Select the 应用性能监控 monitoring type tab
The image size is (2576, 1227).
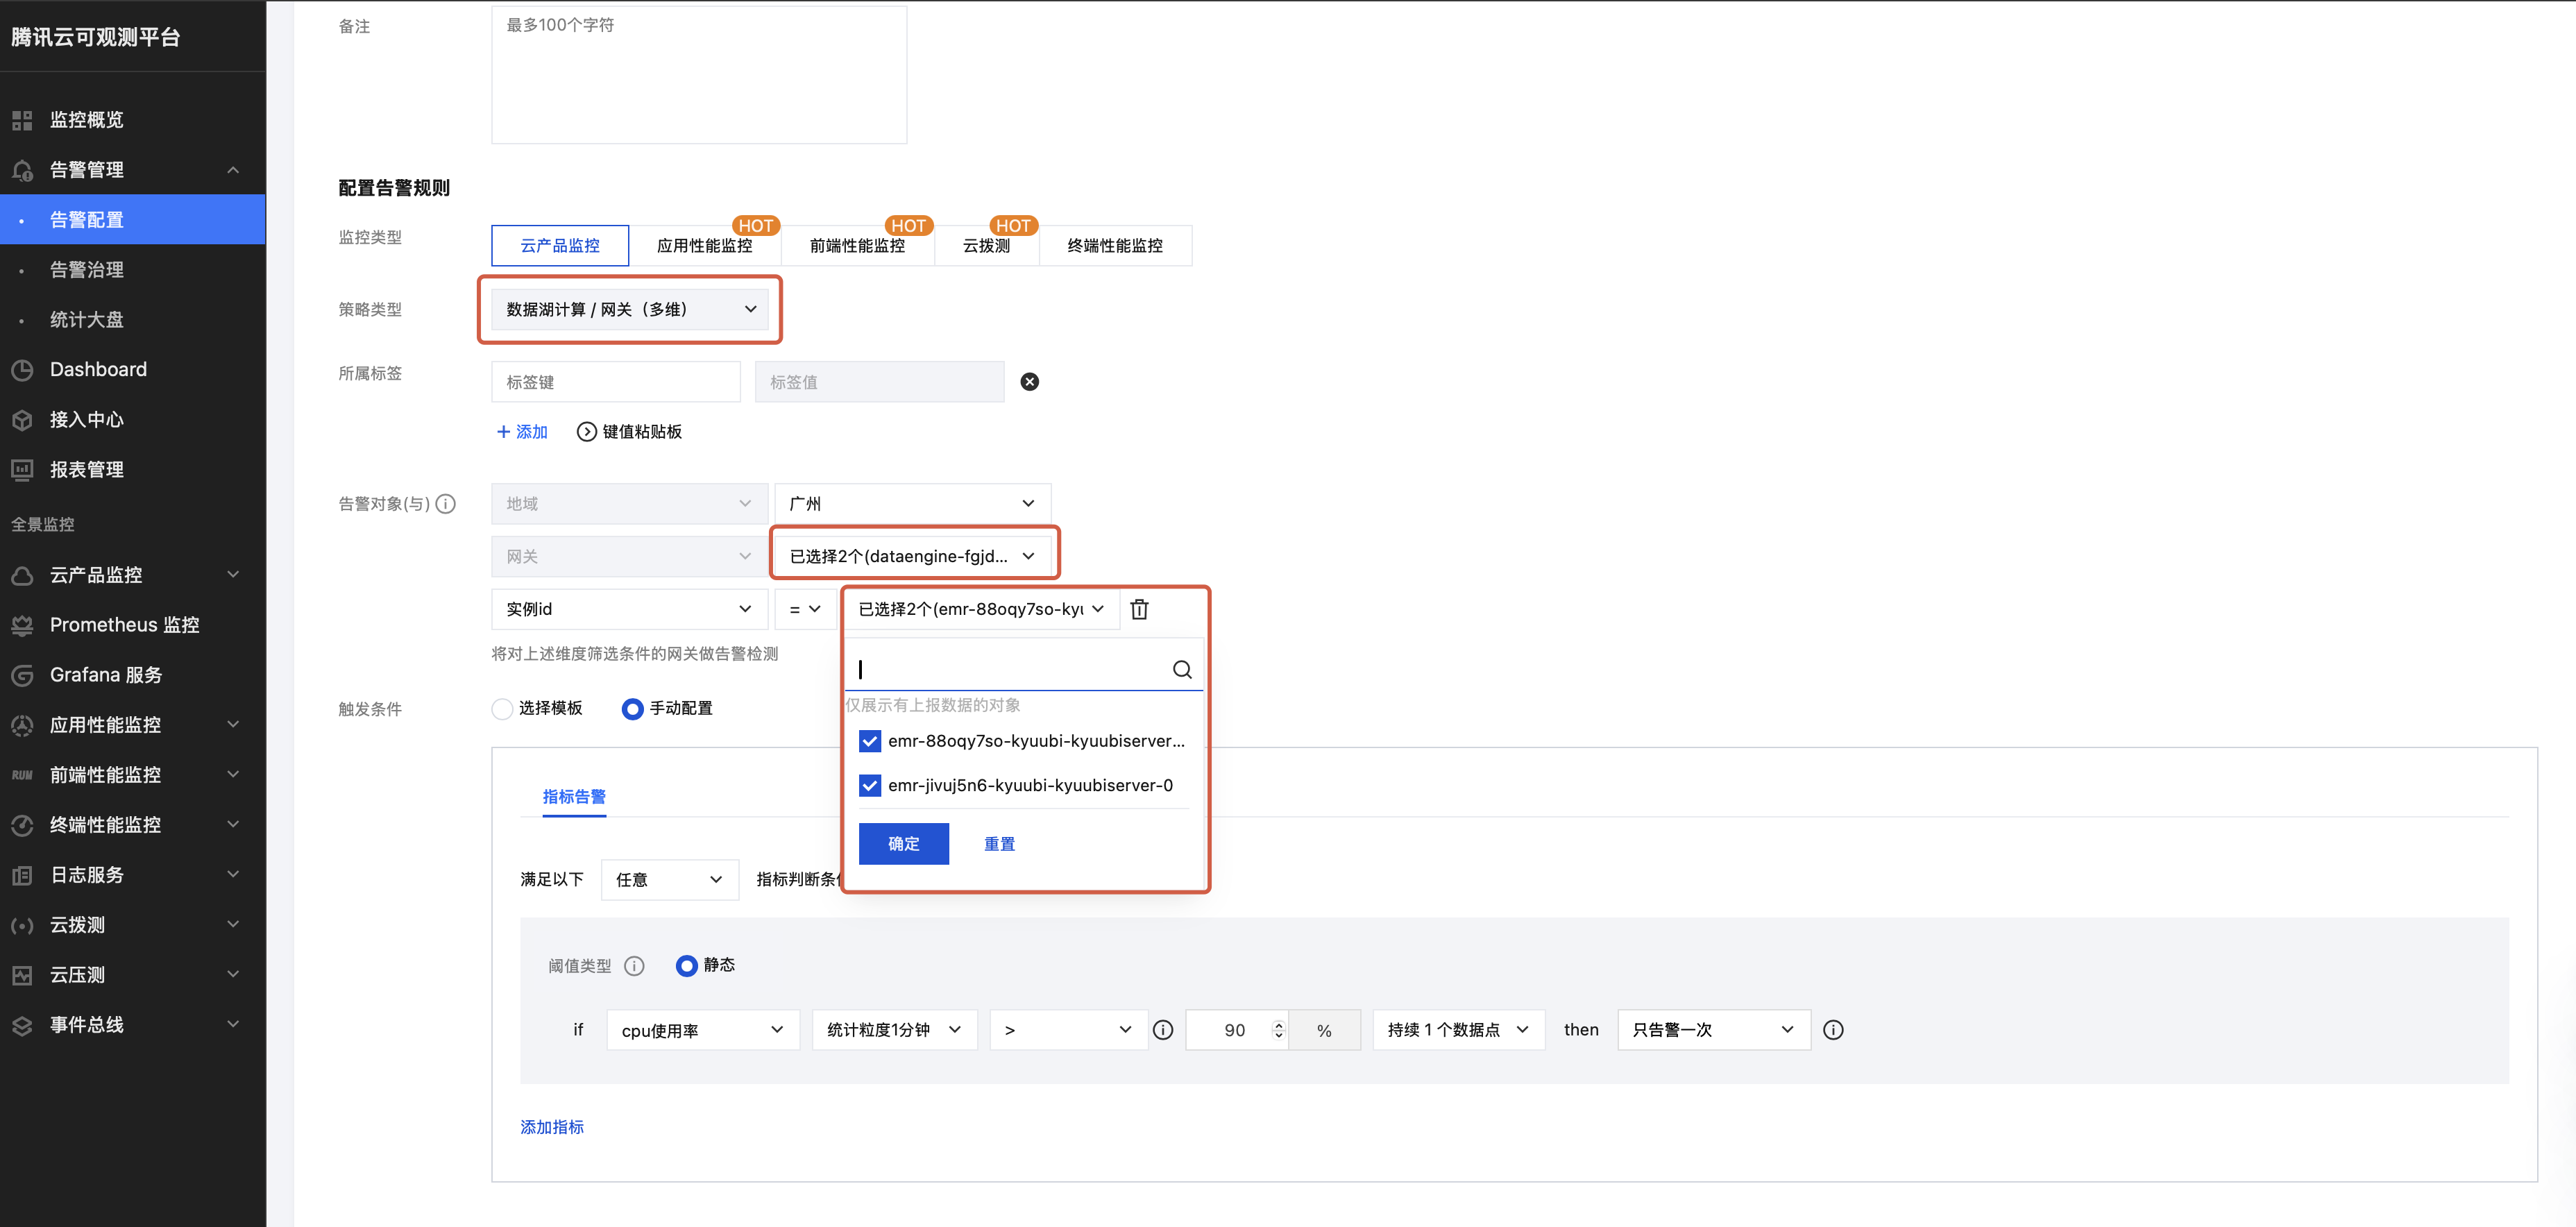click(705, 246)
